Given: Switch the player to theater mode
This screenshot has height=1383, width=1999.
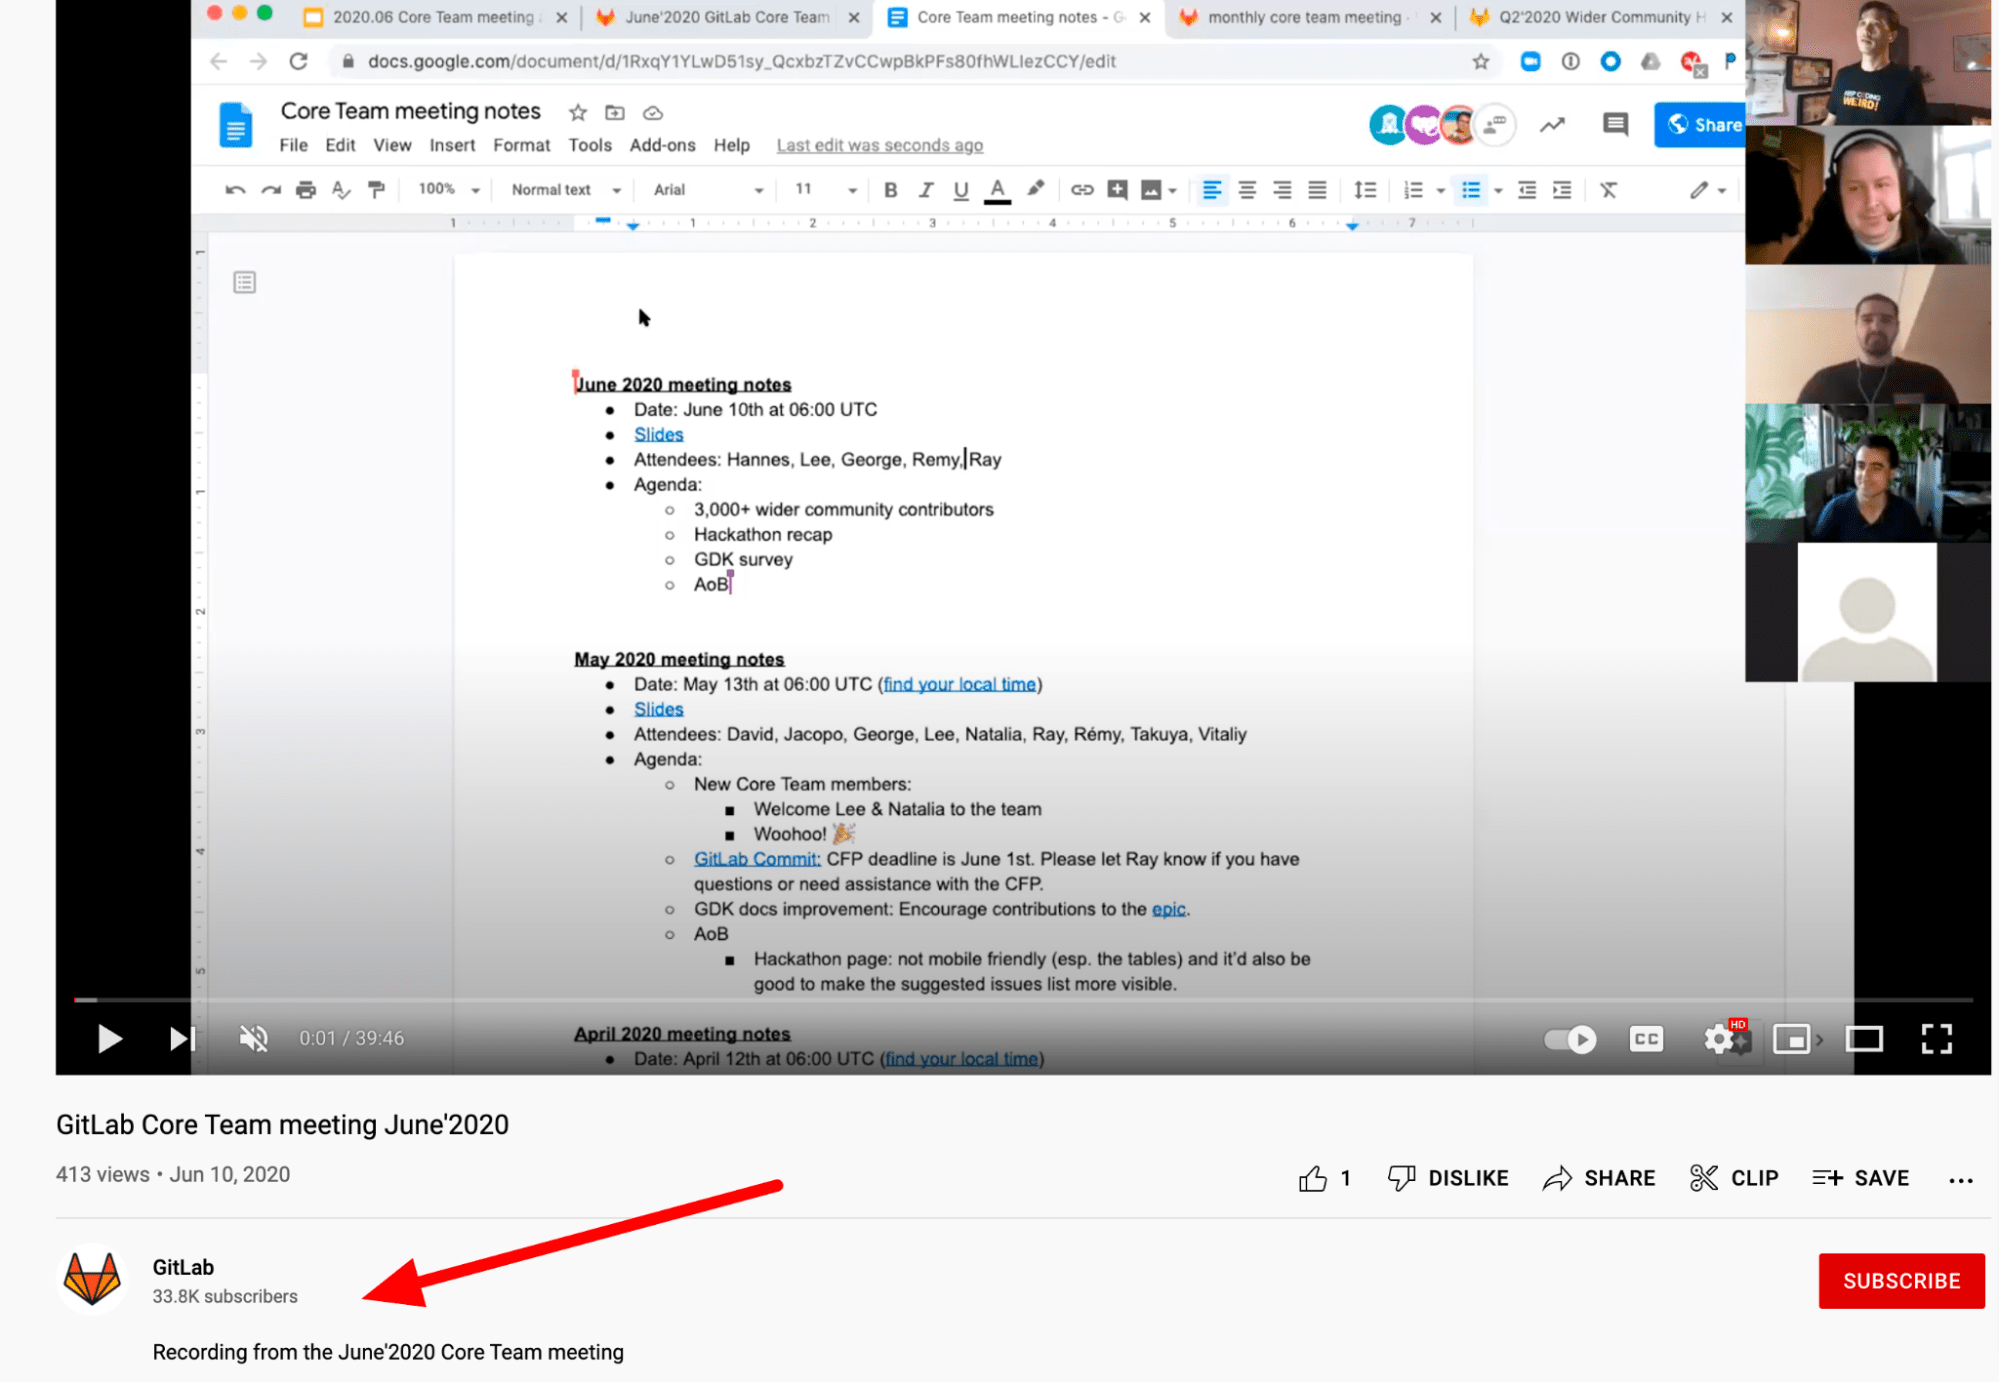Looking at the screenshot, I should (x=1866, y=1039).
